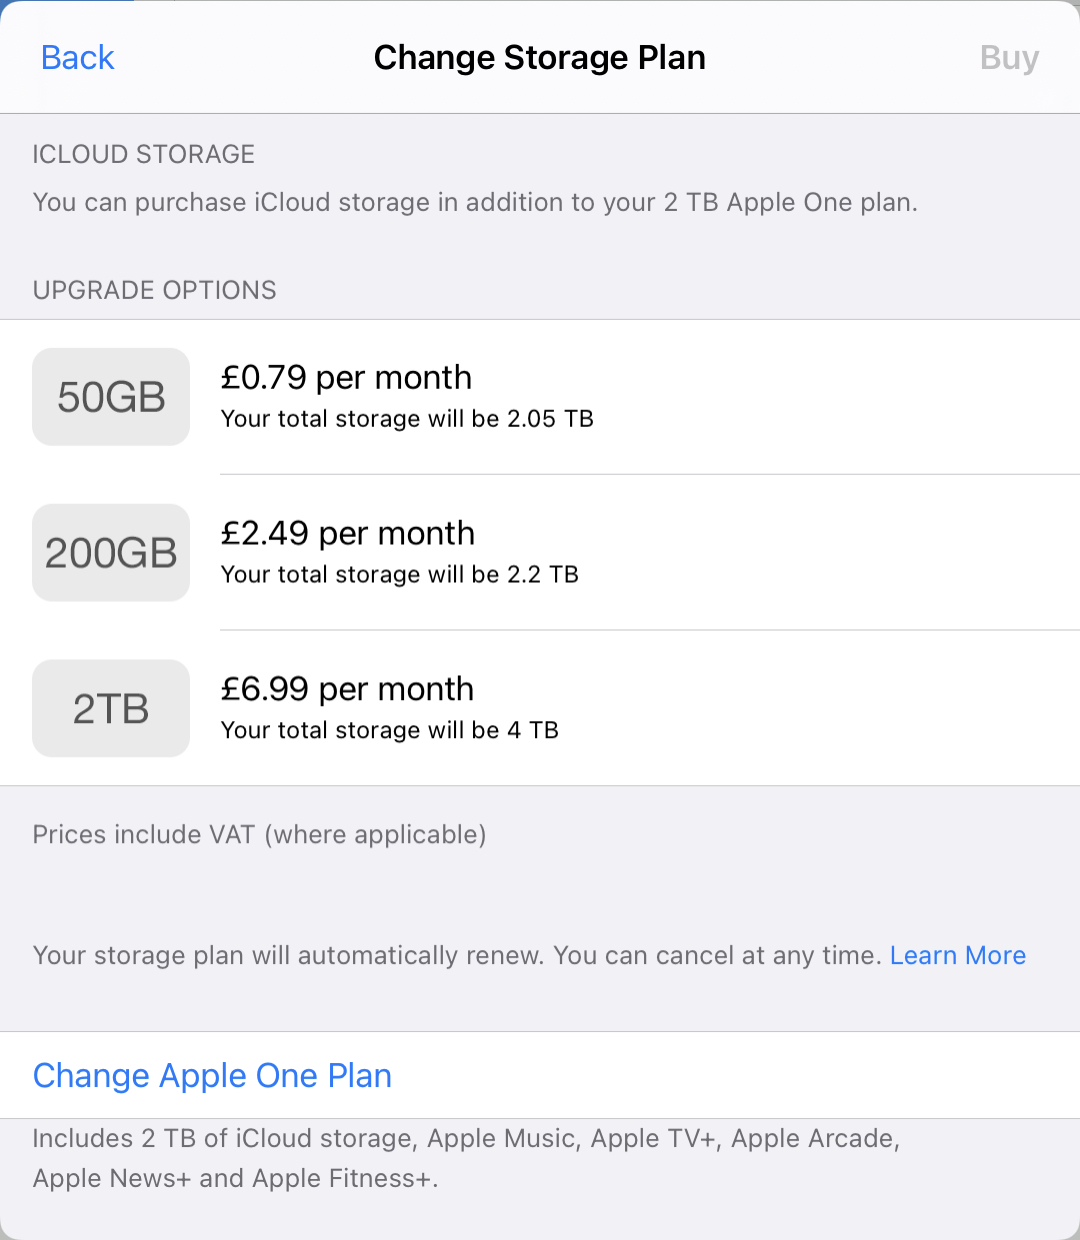Click the 2 TB Apple One plan notice
Viewport: 1080px width, 1240px height.
[x=475, y=203]
